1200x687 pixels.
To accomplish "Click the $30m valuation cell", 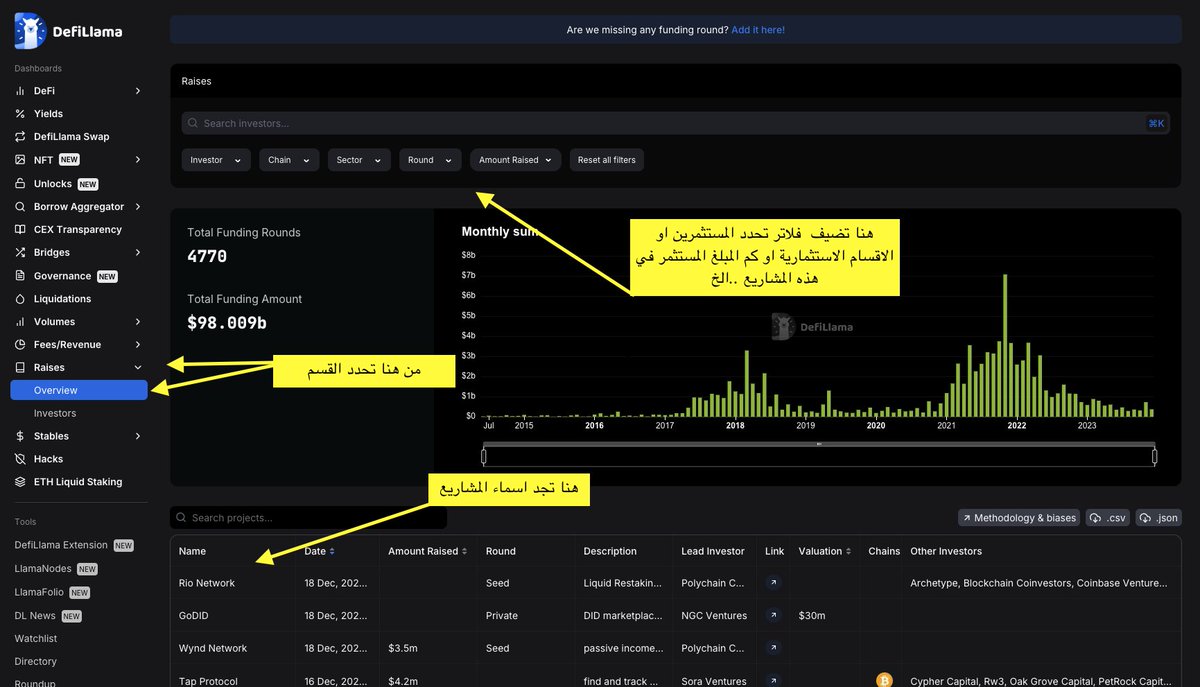I will (x=811, y=616).
